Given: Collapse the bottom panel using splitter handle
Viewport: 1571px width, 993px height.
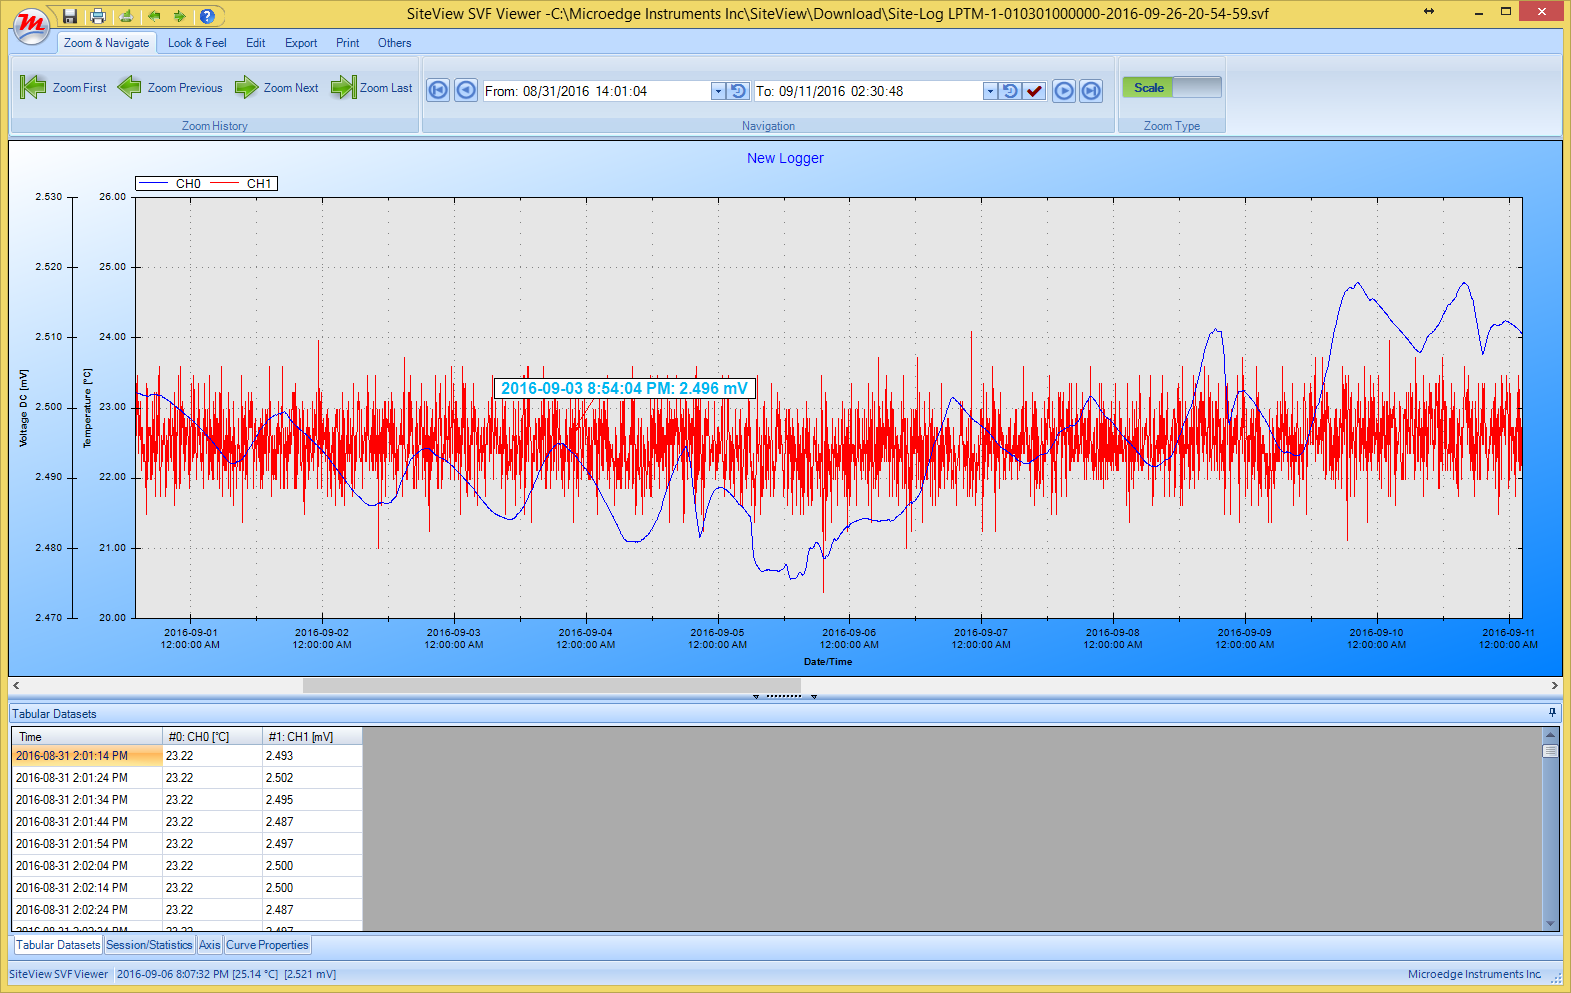Looking at the screenshot, I should coord(784,696).
